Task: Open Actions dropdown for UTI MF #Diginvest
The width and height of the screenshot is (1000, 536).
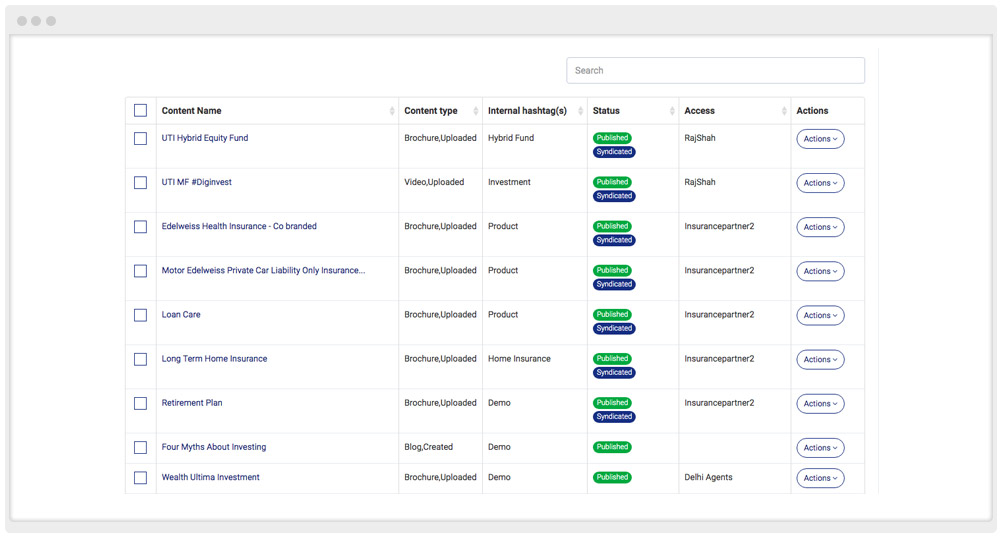Action: click(x=820, y=183)
